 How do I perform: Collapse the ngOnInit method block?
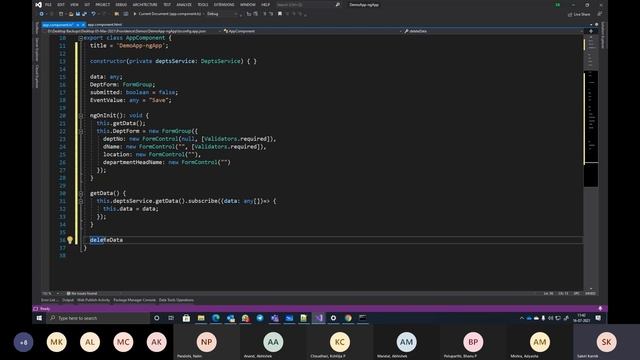(81, 116)
